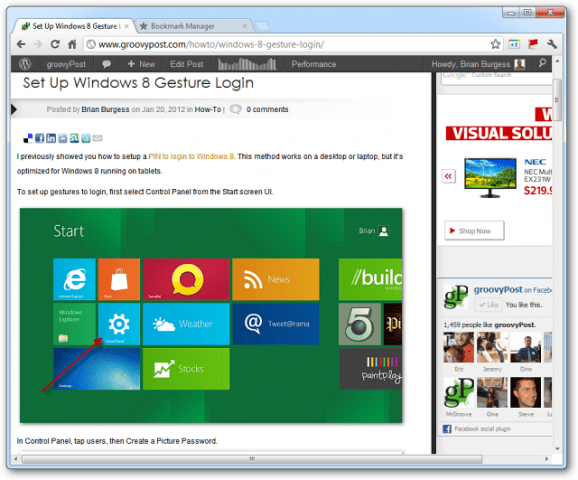The image size is (578, 480).
Task: Click the Windows 8 Start screen screenshot
Action: pyautogui.click(x=211, y=315)
